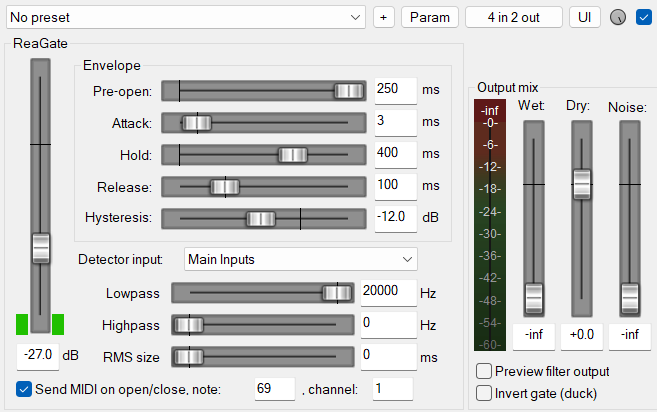Click the Hold 400 ms field
The image size is (657, 412).
pyautogui.click(x=396, y=154)
